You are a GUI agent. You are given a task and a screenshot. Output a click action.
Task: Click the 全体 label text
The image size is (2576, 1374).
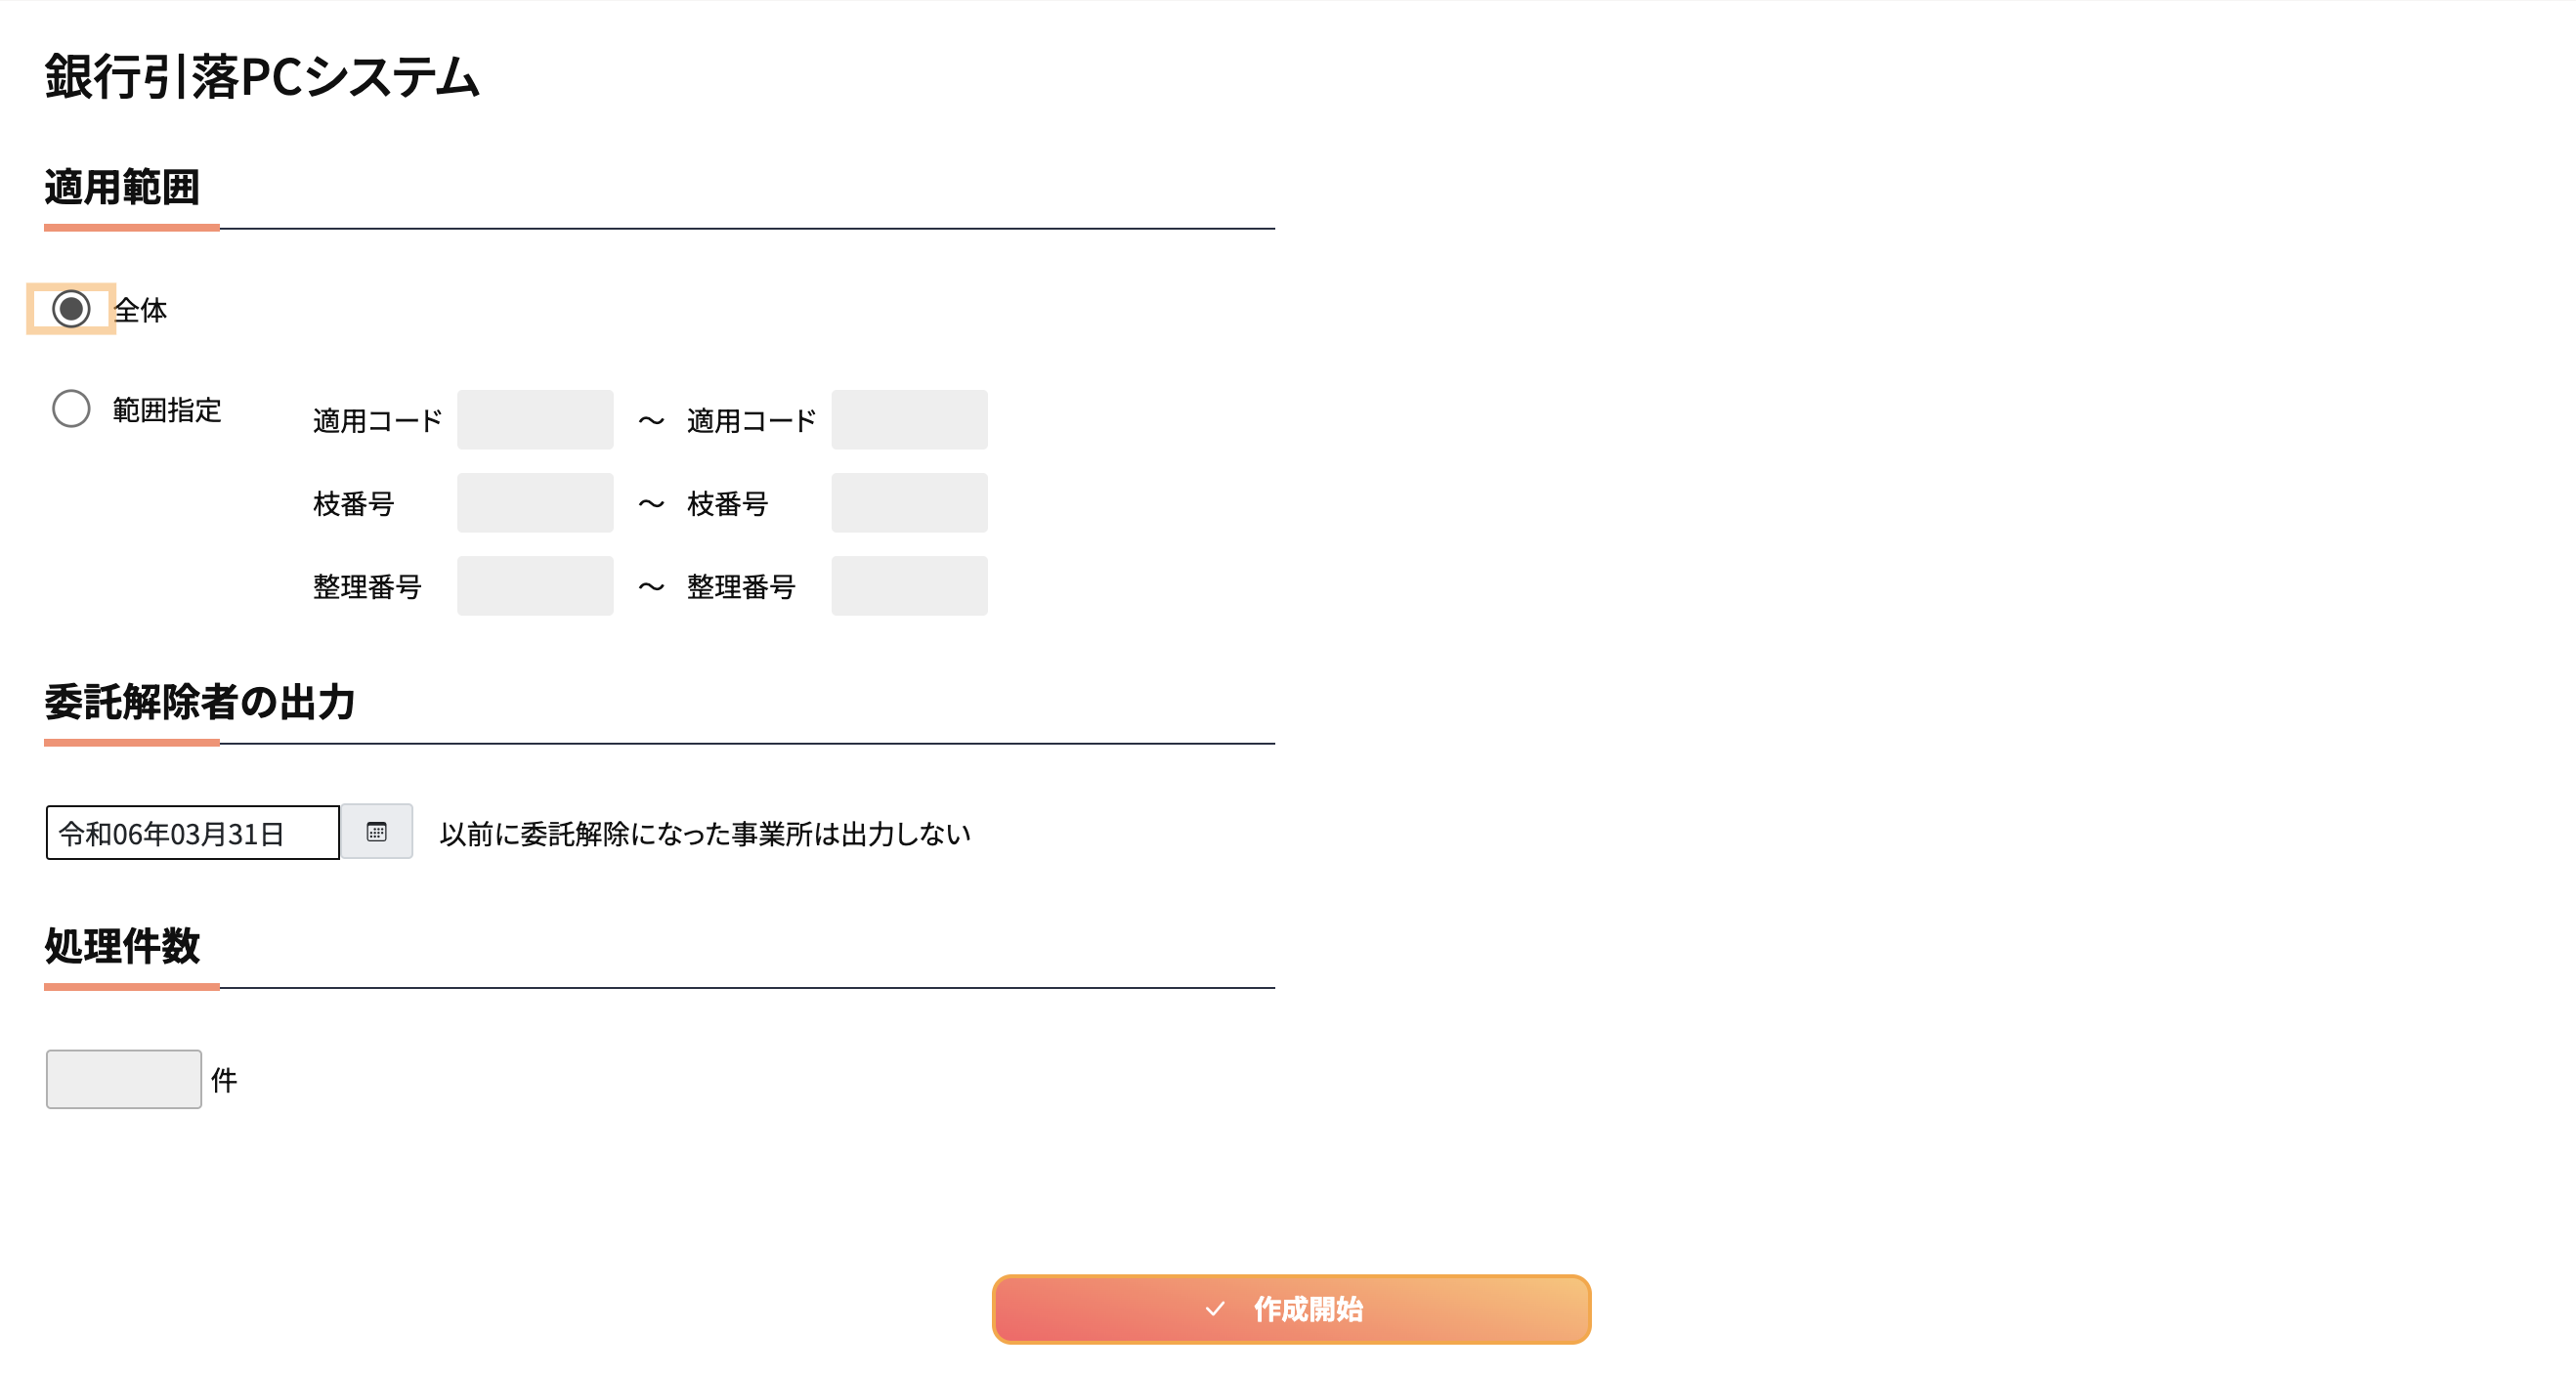pyautogui.click(x=140, y=310)
